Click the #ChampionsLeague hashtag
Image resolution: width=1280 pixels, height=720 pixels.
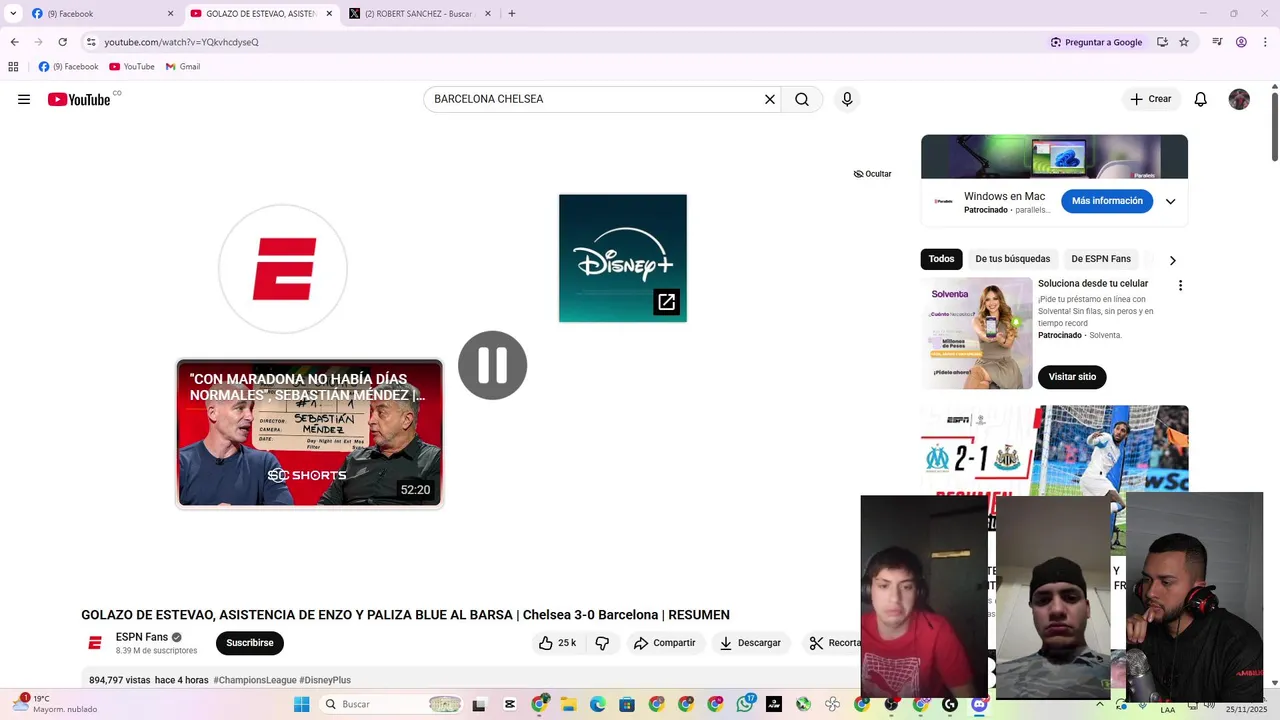pos(255,680)
